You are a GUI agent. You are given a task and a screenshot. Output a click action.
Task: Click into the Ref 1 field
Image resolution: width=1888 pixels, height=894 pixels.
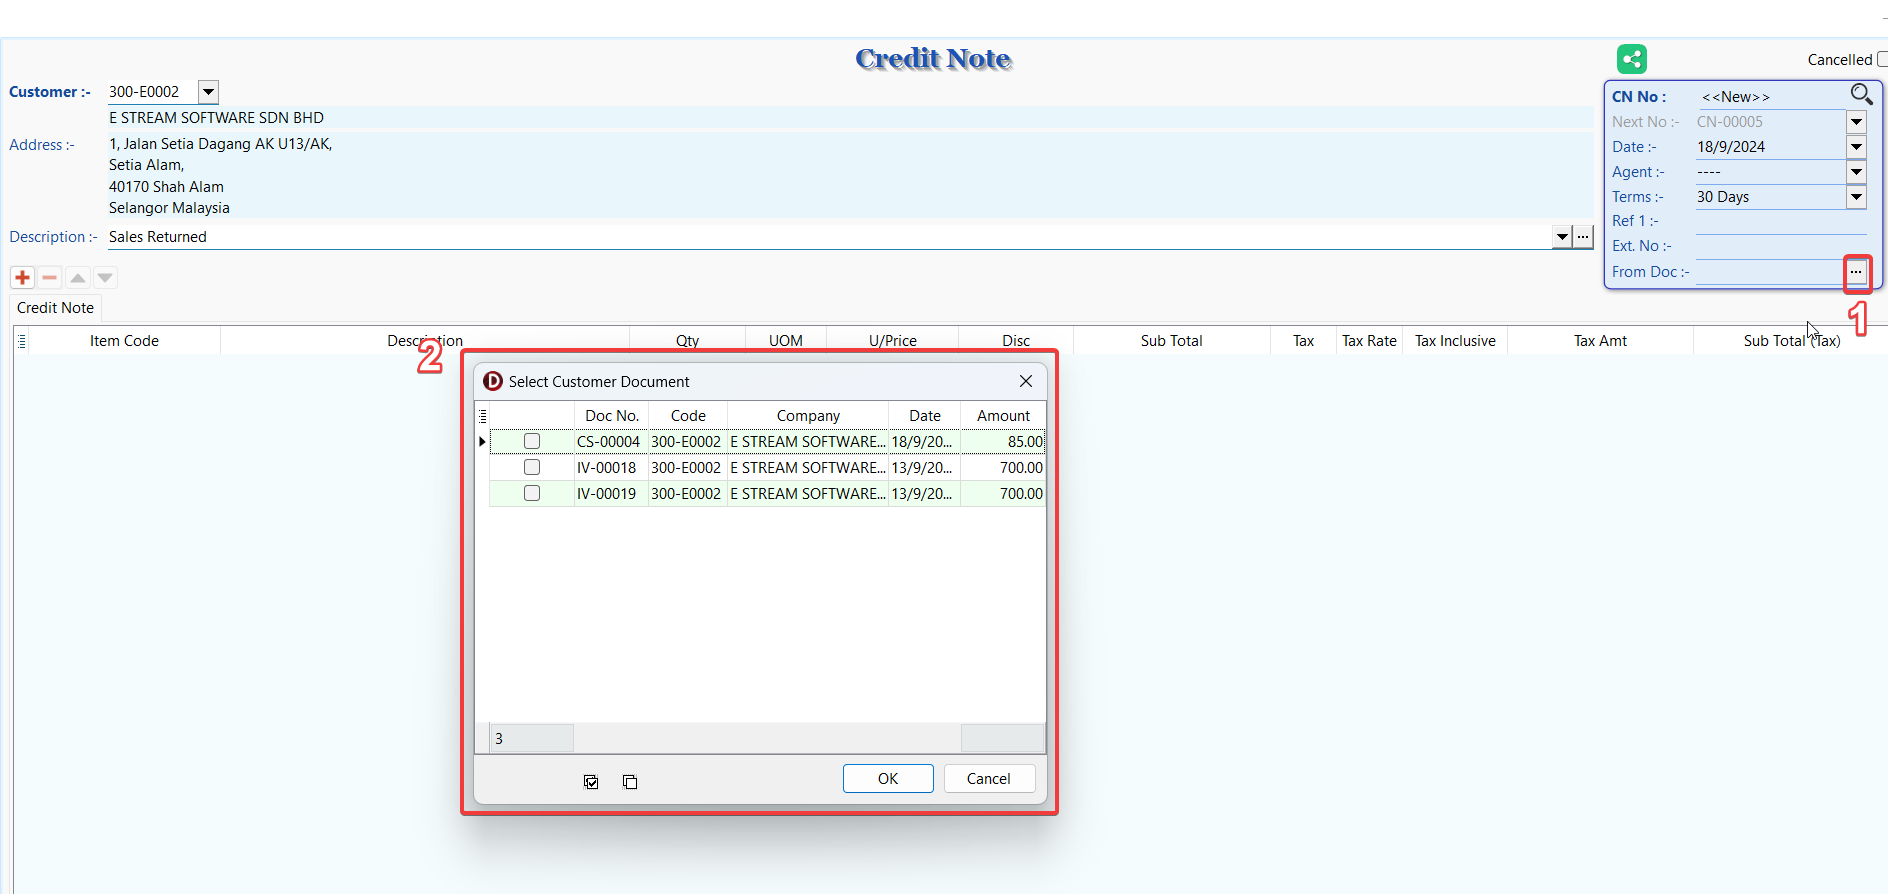tap(1780, 222)
